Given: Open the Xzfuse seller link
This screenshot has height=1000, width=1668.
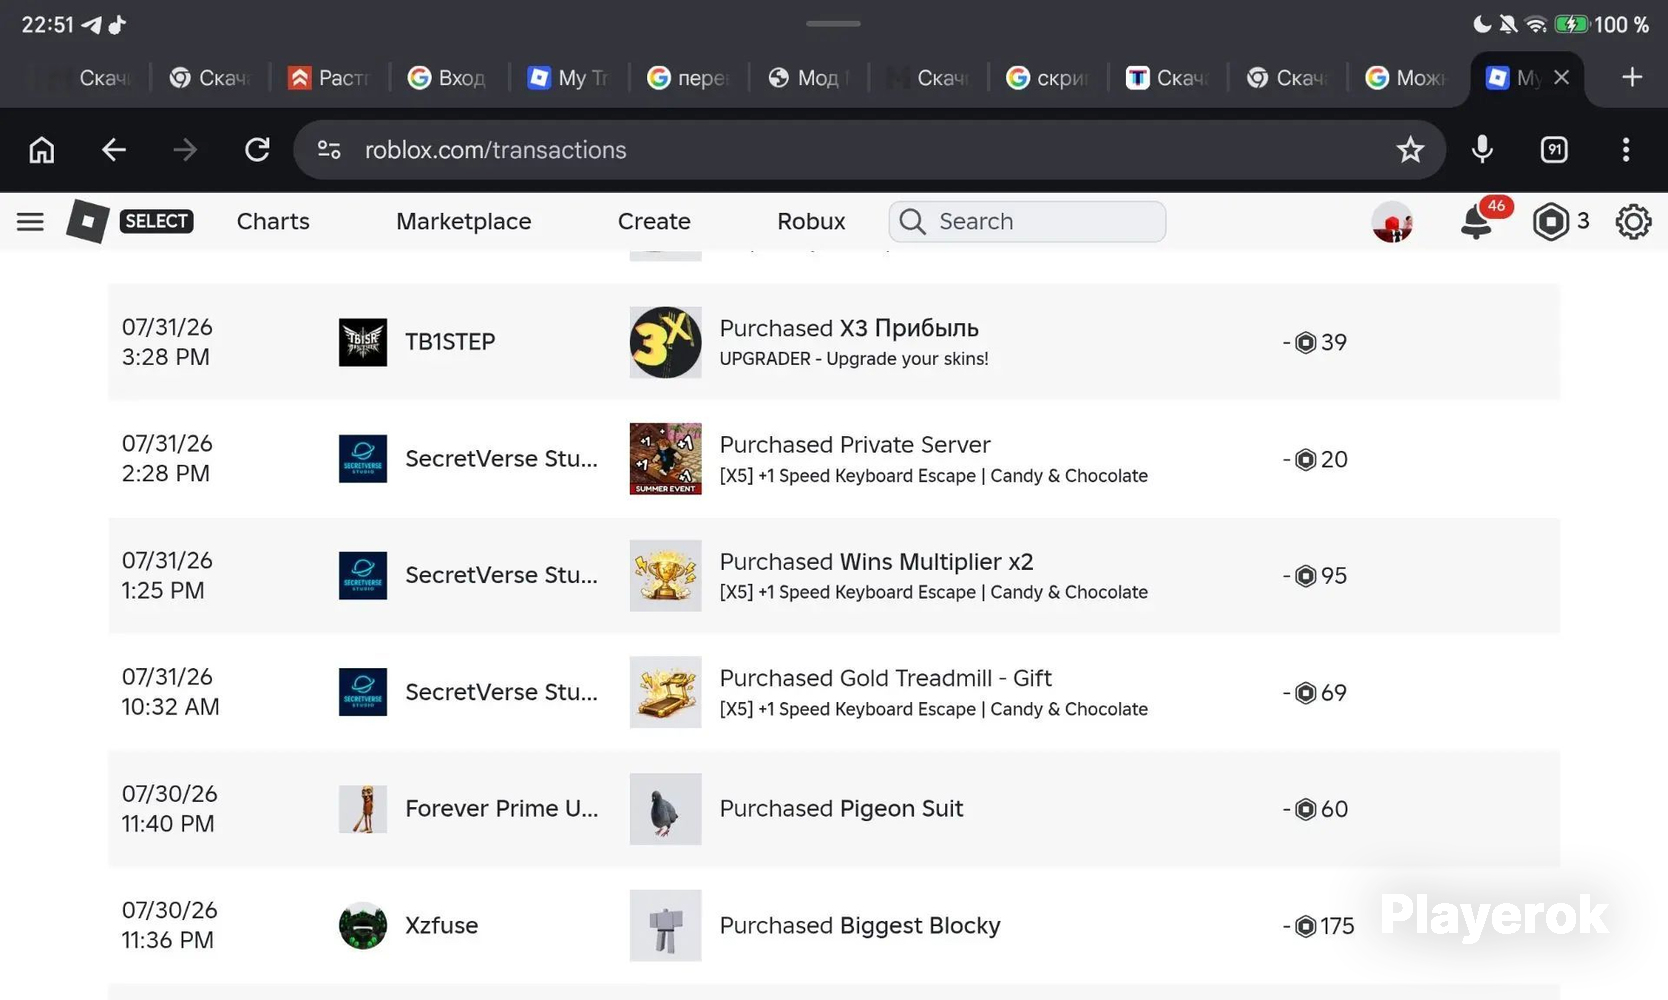Looking at the screenshot, I should [x=441, y=925].
